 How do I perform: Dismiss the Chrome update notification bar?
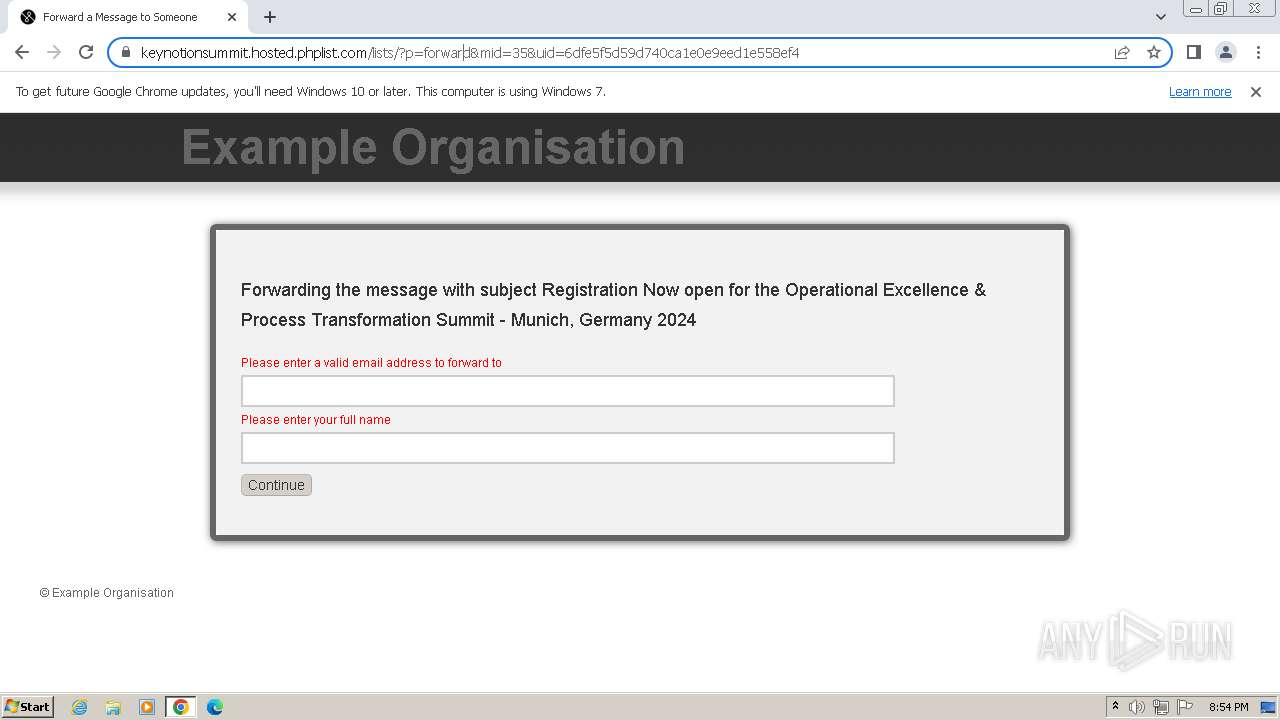1256,92
